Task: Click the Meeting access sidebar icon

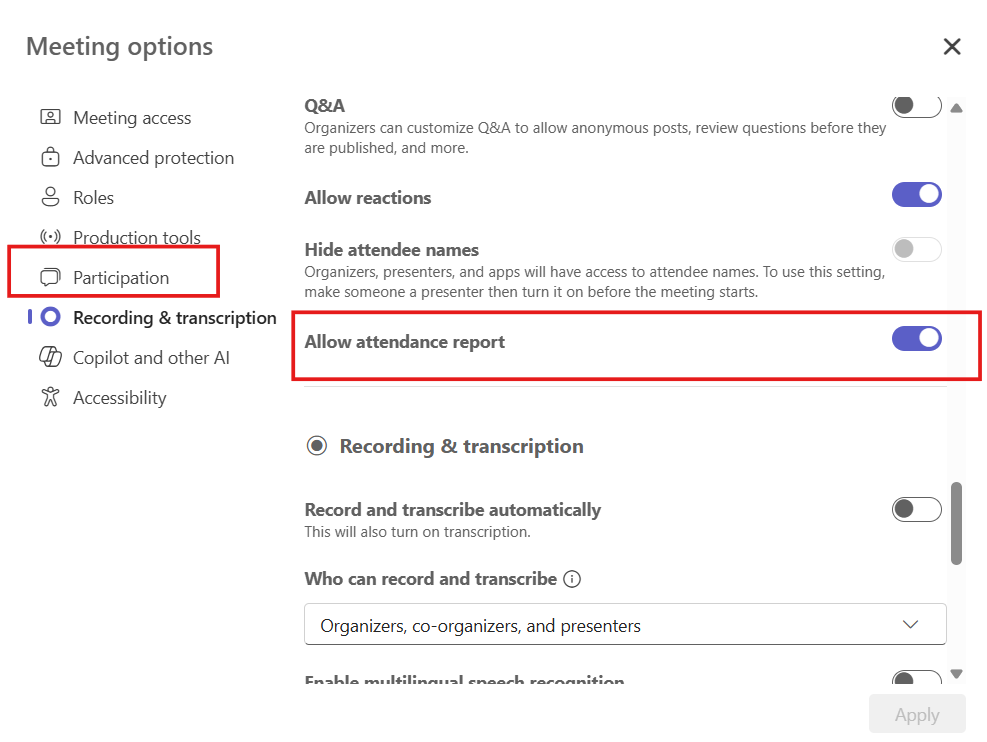Action: pyautogui.click(x=50, y=117)
